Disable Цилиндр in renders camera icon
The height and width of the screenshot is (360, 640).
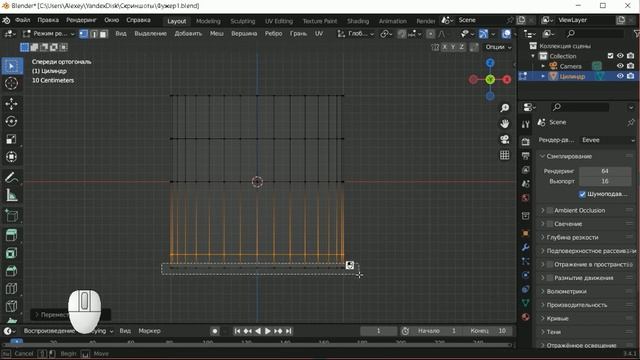(x=631, y=76)
